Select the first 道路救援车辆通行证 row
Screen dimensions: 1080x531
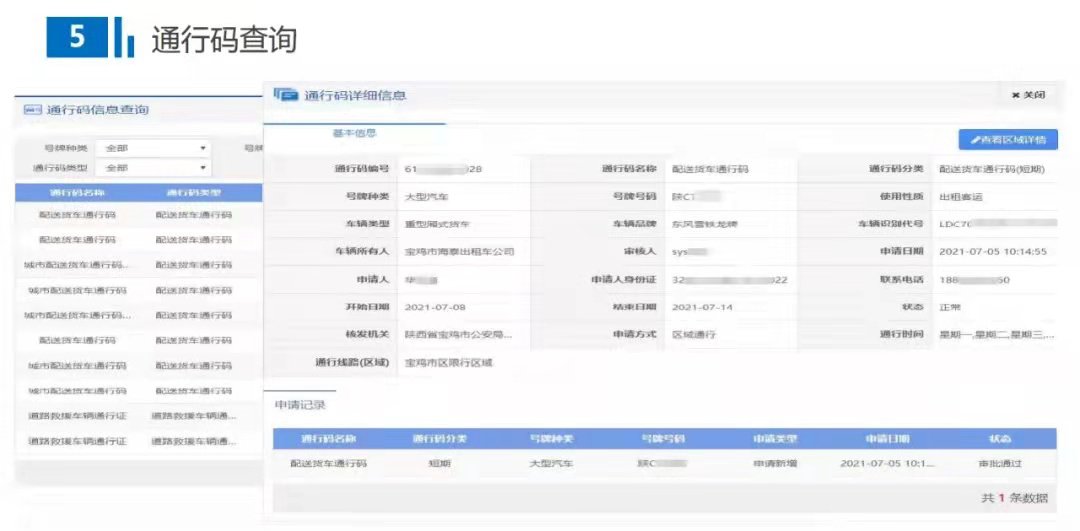(x=77, y=415)
